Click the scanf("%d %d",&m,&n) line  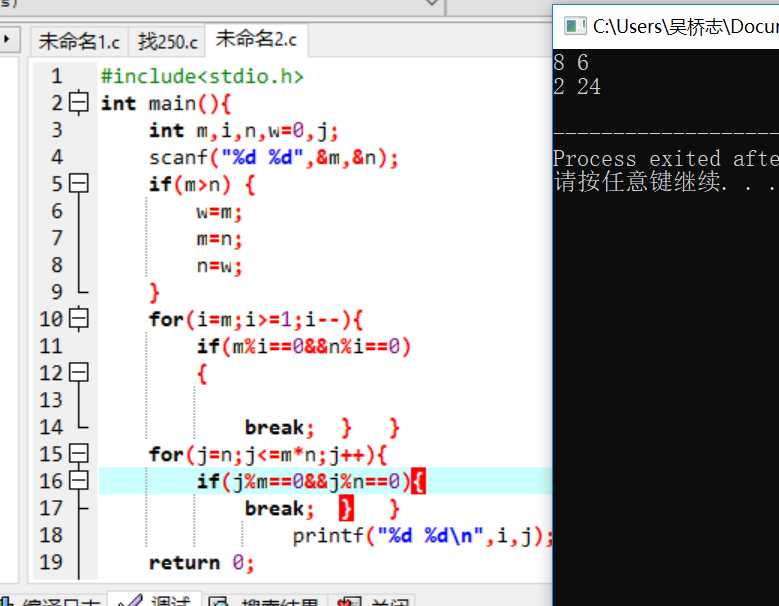pyautogui.click(x=273, y=157)
